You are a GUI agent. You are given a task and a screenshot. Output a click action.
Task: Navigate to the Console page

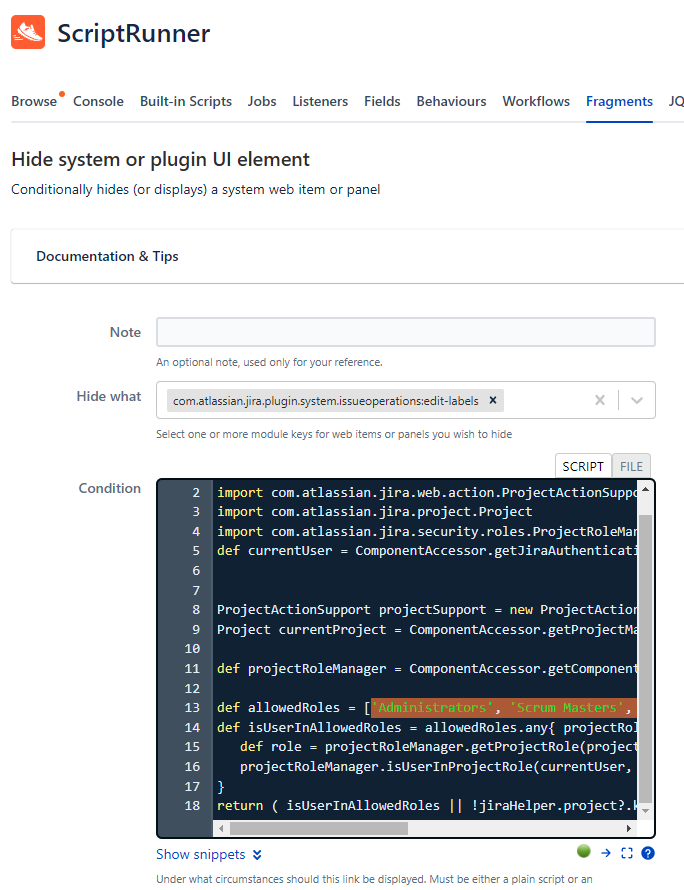click(98, 101)
